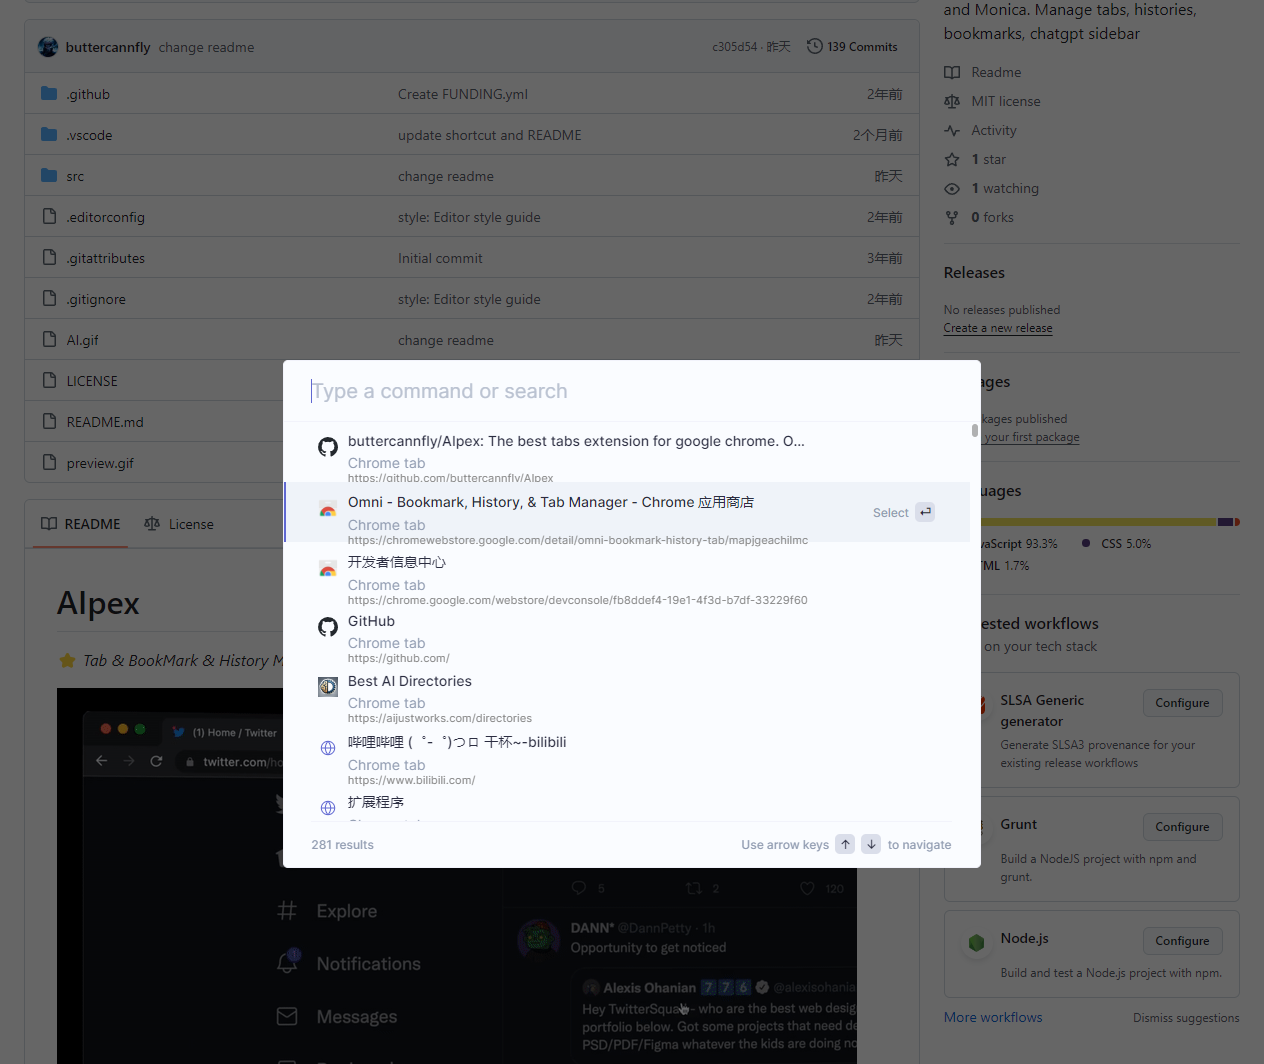Viewport: 1264px width, 1064px height.
Task: Click the LICENSE file icon
Action: [49, 381]
